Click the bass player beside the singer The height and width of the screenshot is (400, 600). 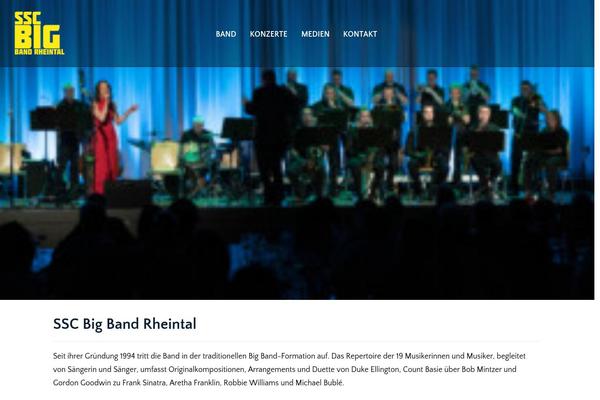coord(70,142)
